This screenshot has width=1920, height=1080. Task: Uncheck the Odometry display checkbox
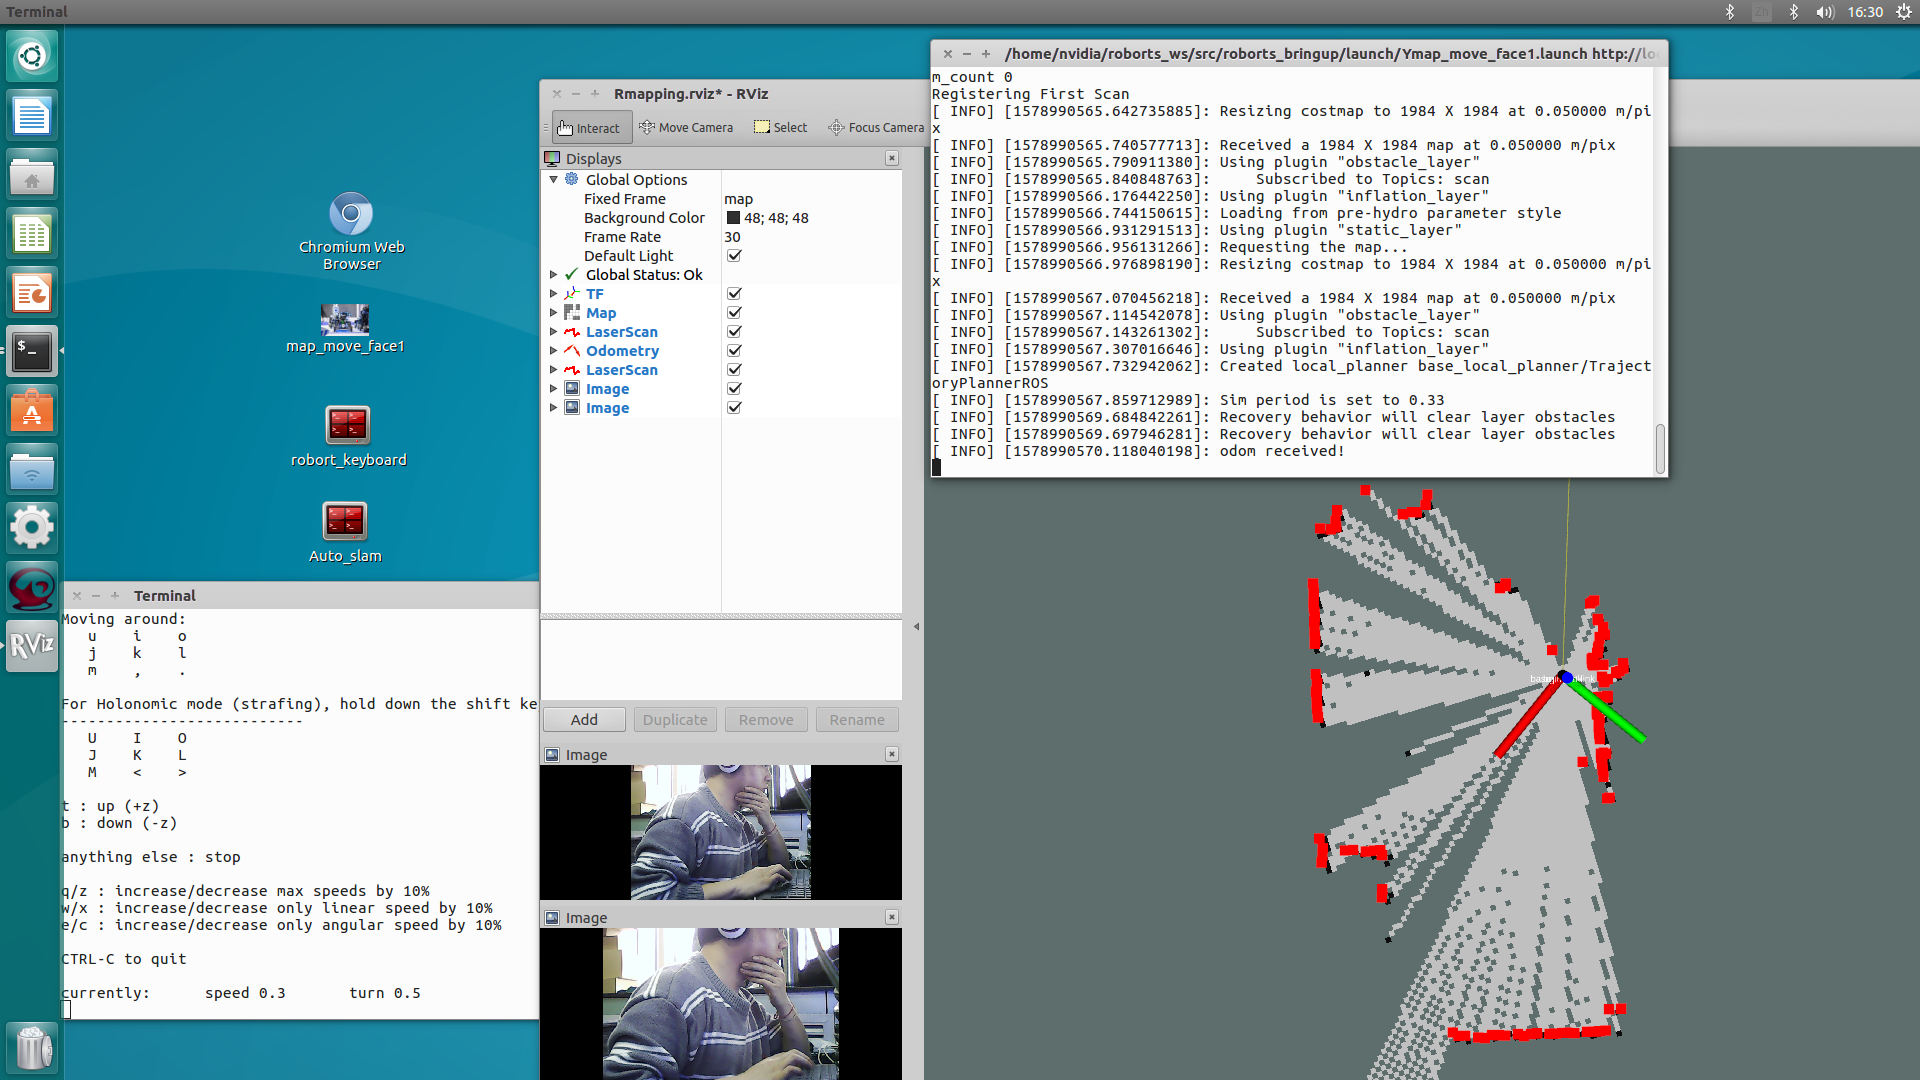734,351
